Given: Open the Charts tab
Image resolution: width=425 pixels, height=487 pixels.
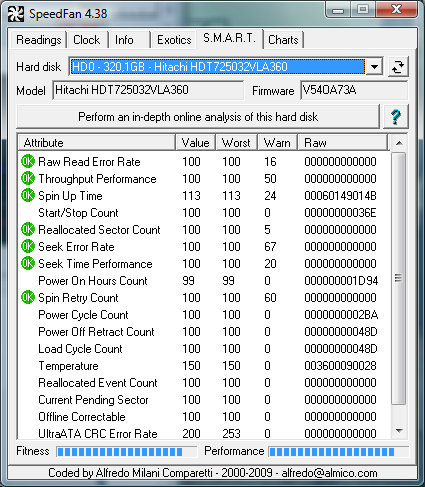Looking at the screenshot, I should (x=283, y=40).
